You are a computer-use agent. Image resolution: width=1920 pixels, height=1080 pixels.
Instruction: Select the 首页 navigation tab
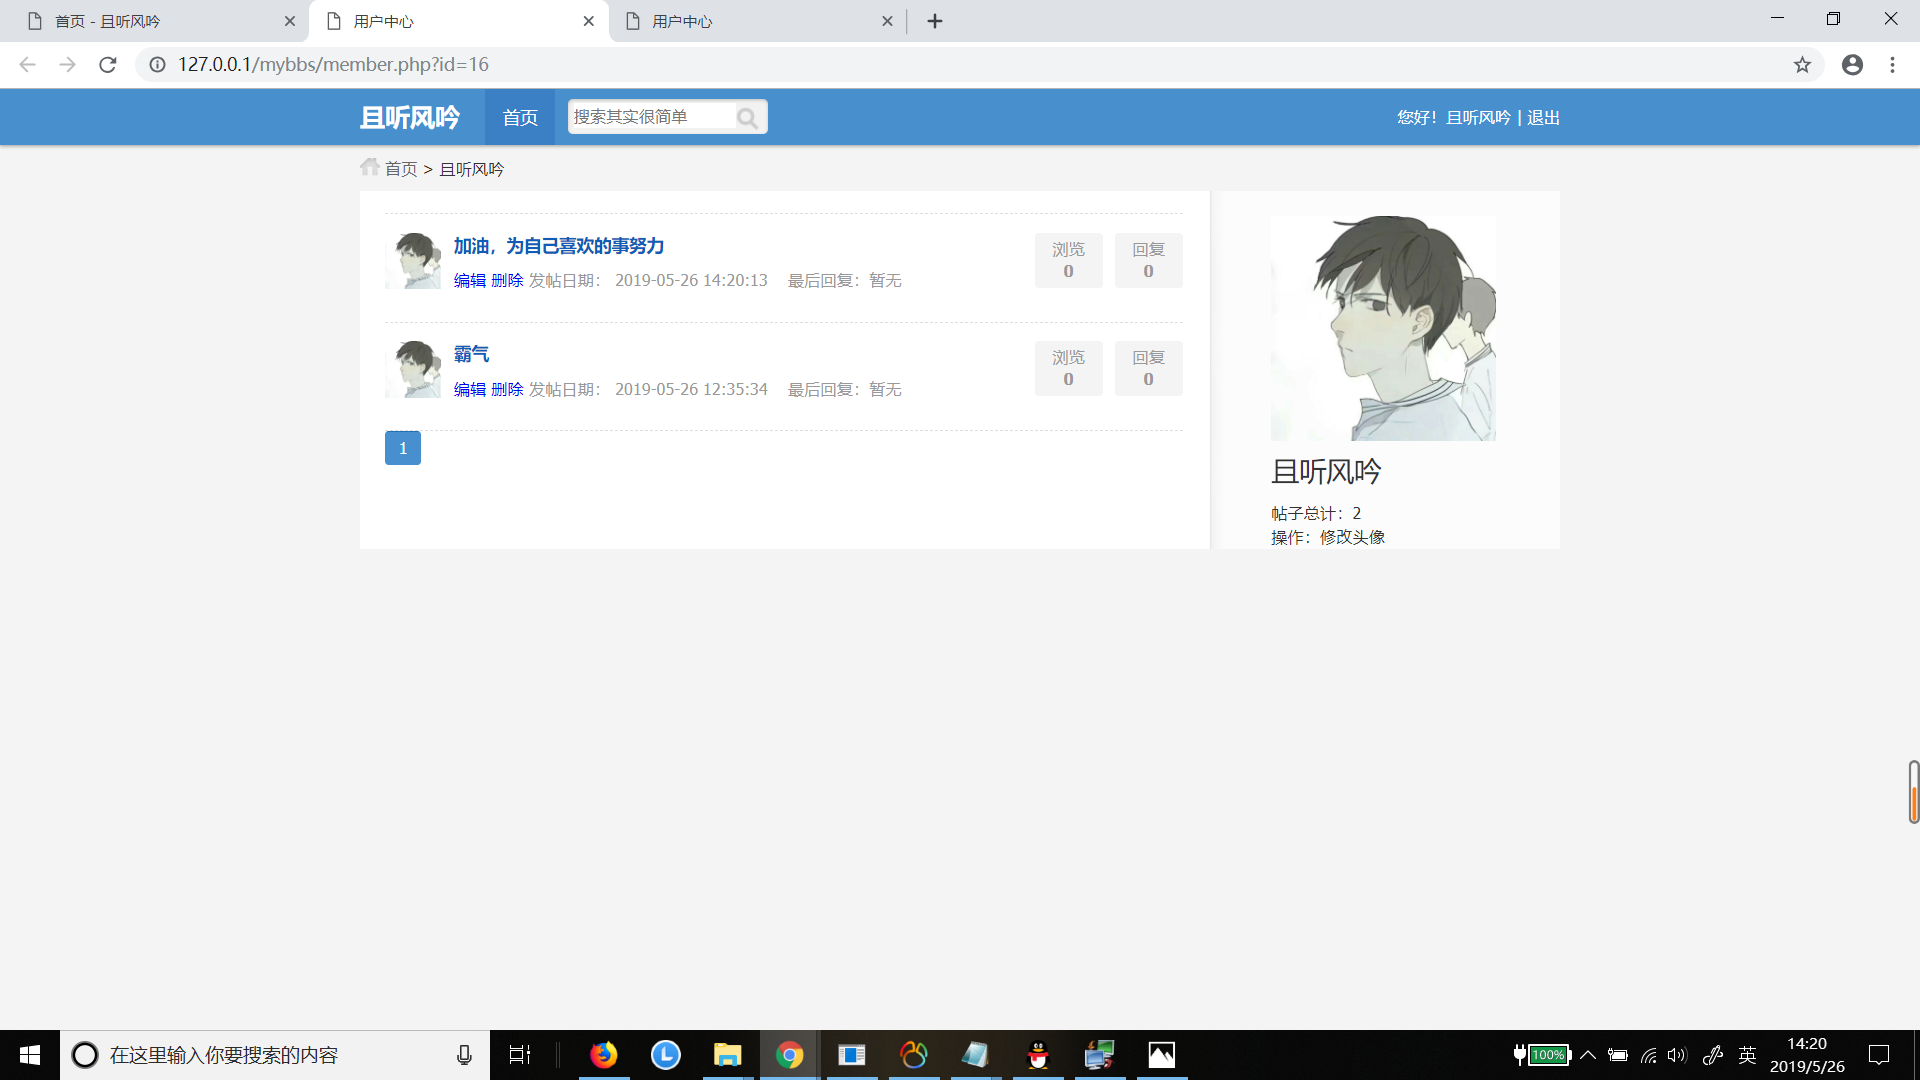tap(519, 117)
